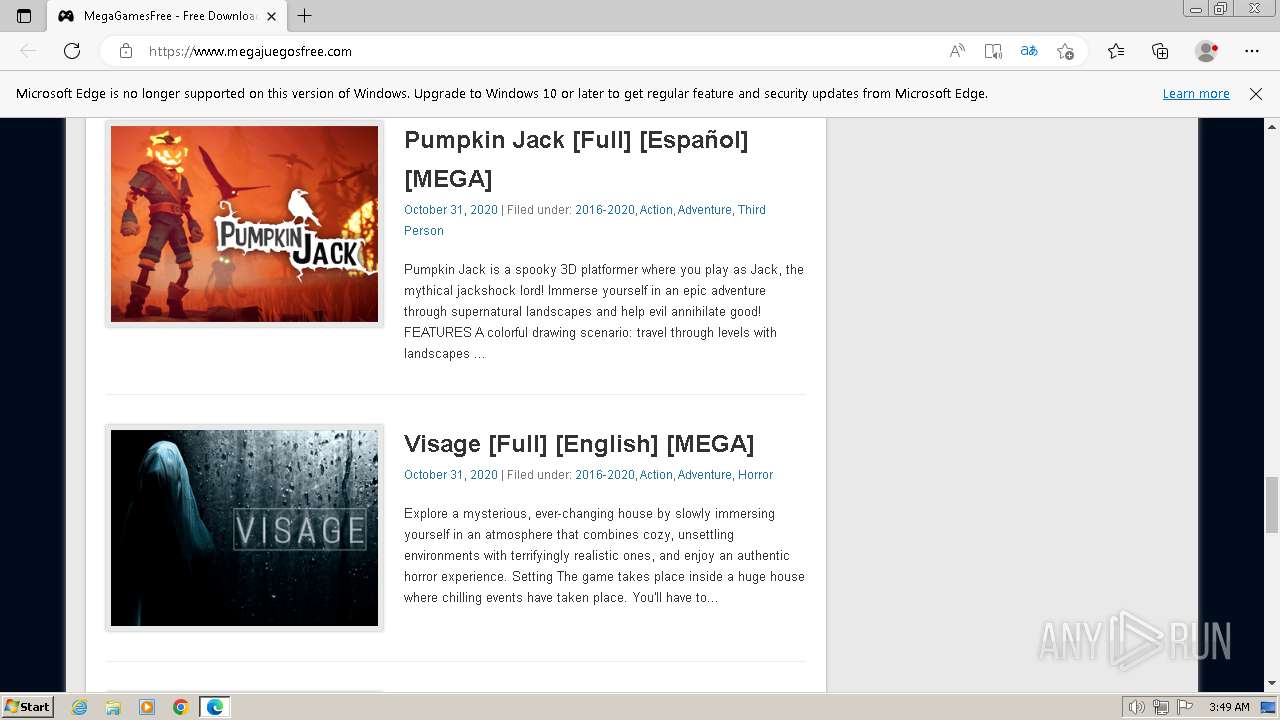The width and height of the screenshot is (1280, 720).
Task: Open a new browser tab
Action: tap(305, 16)
